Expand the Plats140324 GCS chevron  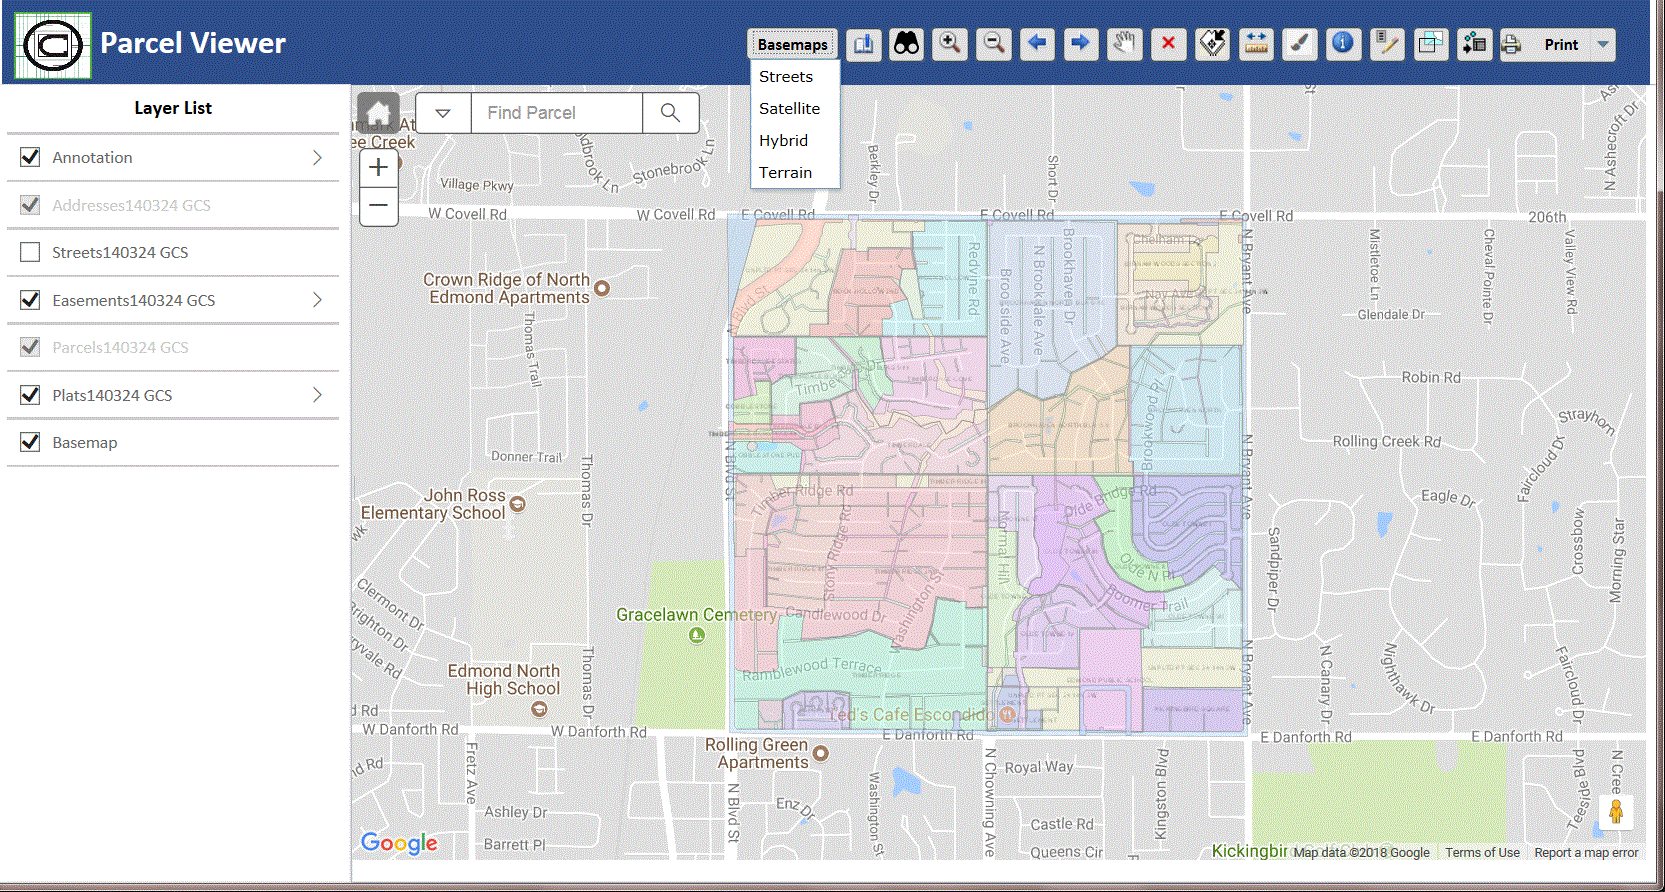(317, 395)
